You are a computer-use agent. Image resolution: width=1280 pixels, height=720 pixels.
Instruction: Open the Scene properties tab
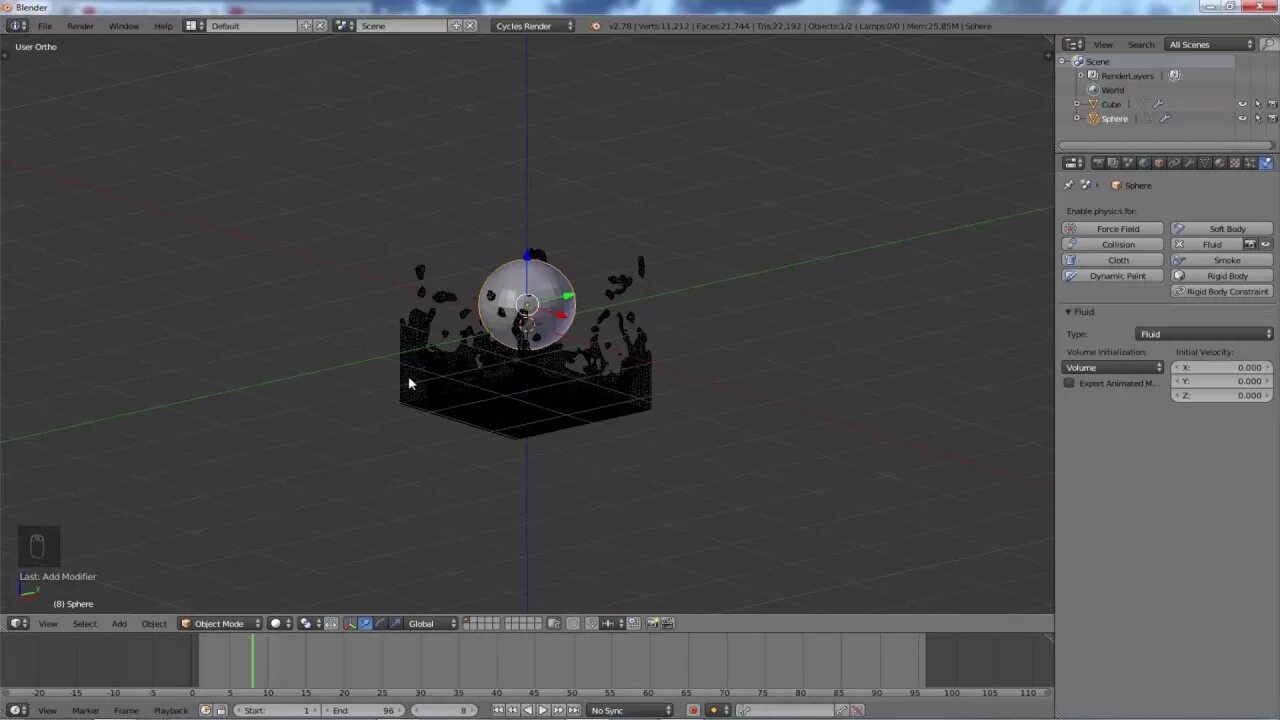(1129, 163)
